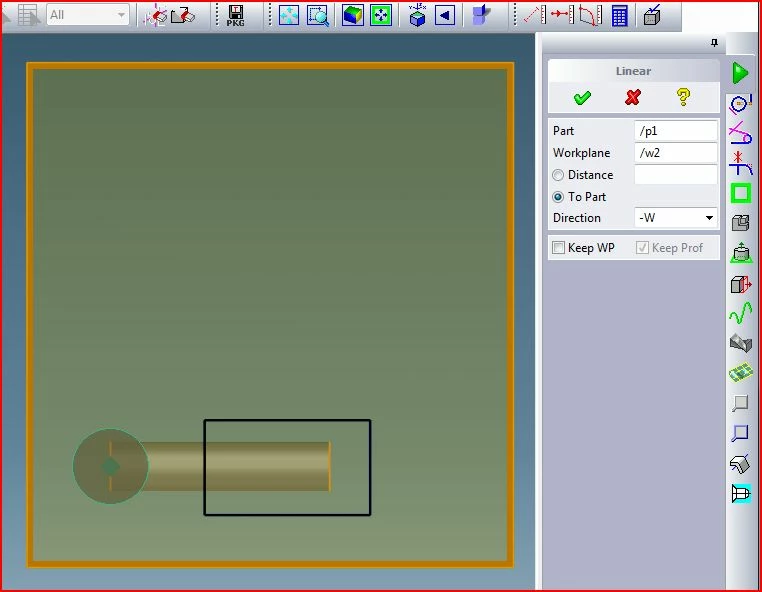Viewport: 762px width, 592px height.
Task: Click the cube with checkmark icon
Action: point(652,15)
